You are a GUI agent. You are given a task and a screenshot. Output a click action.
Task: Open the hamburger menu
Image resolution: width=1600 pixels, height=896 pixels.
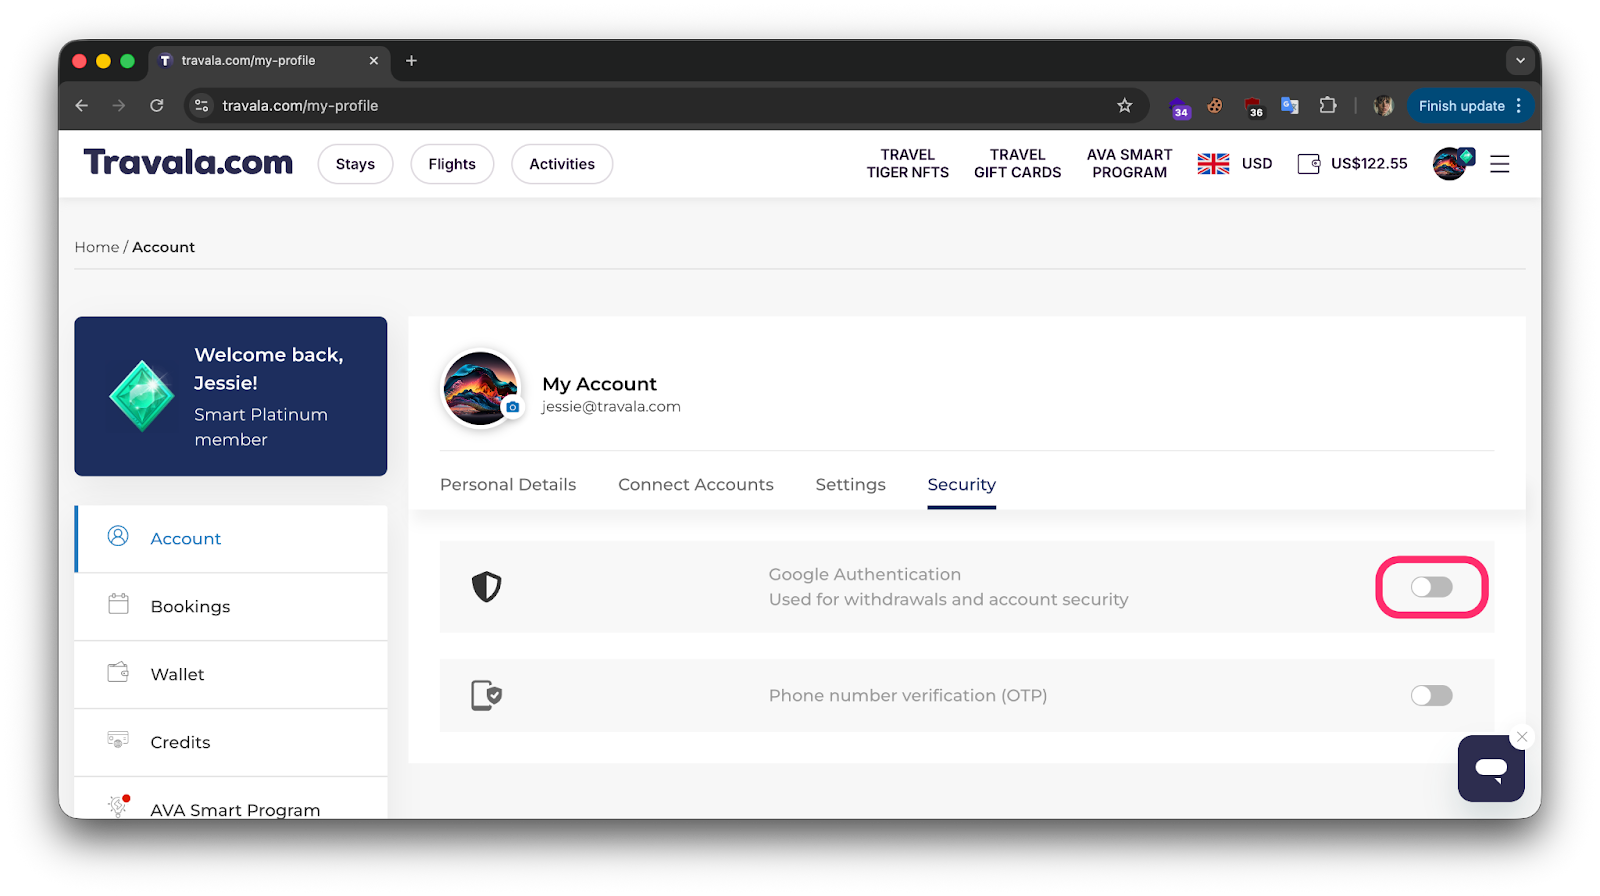[1499, 164]
